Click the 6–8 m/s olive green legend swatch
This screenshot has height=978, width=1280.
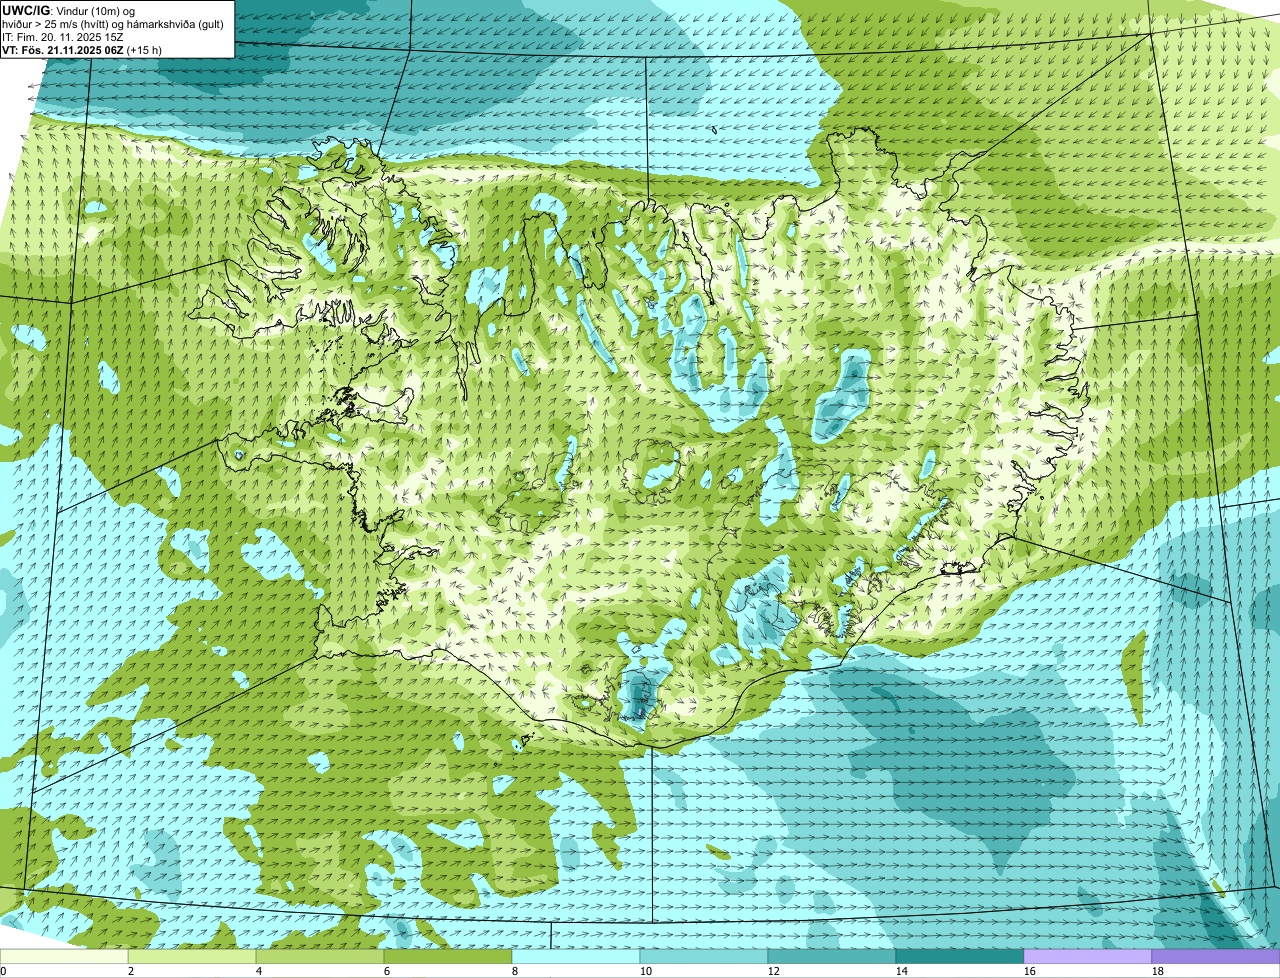448,957
